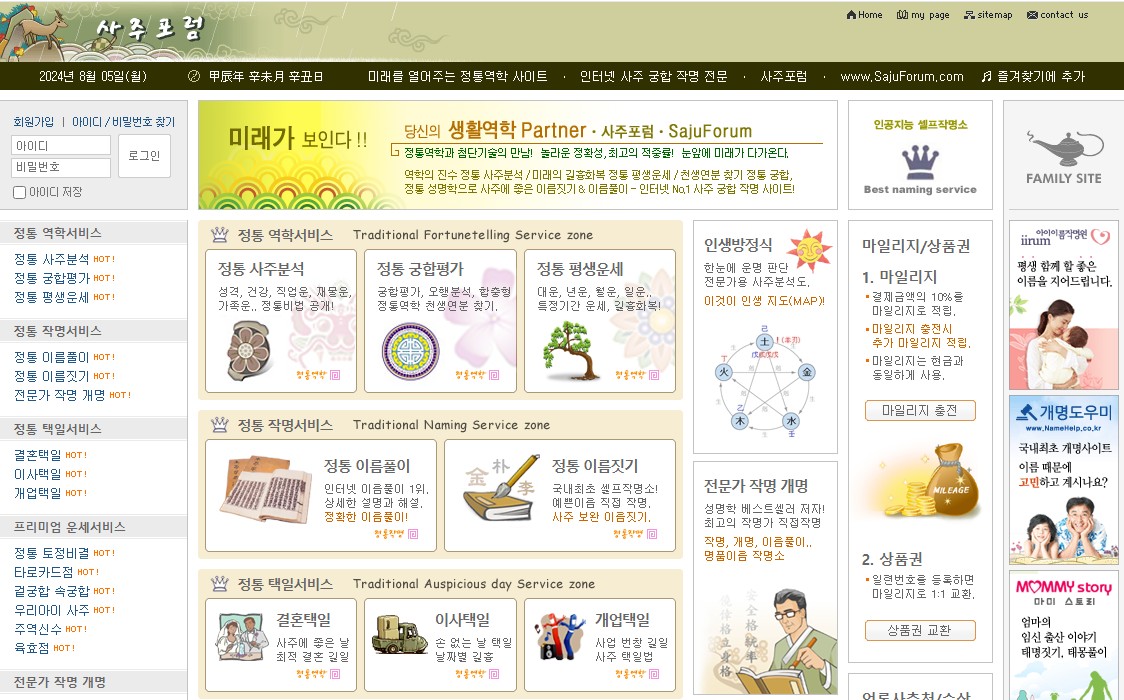Open 정통 평생운세 in left sidebar

tap(52, 297)
